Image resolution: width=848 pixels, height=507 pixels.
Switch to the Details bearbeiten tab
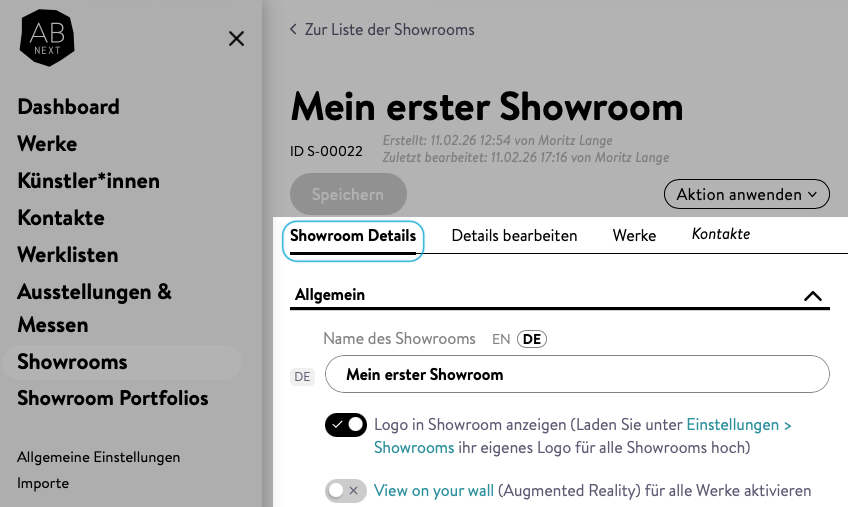coord(514,236)
